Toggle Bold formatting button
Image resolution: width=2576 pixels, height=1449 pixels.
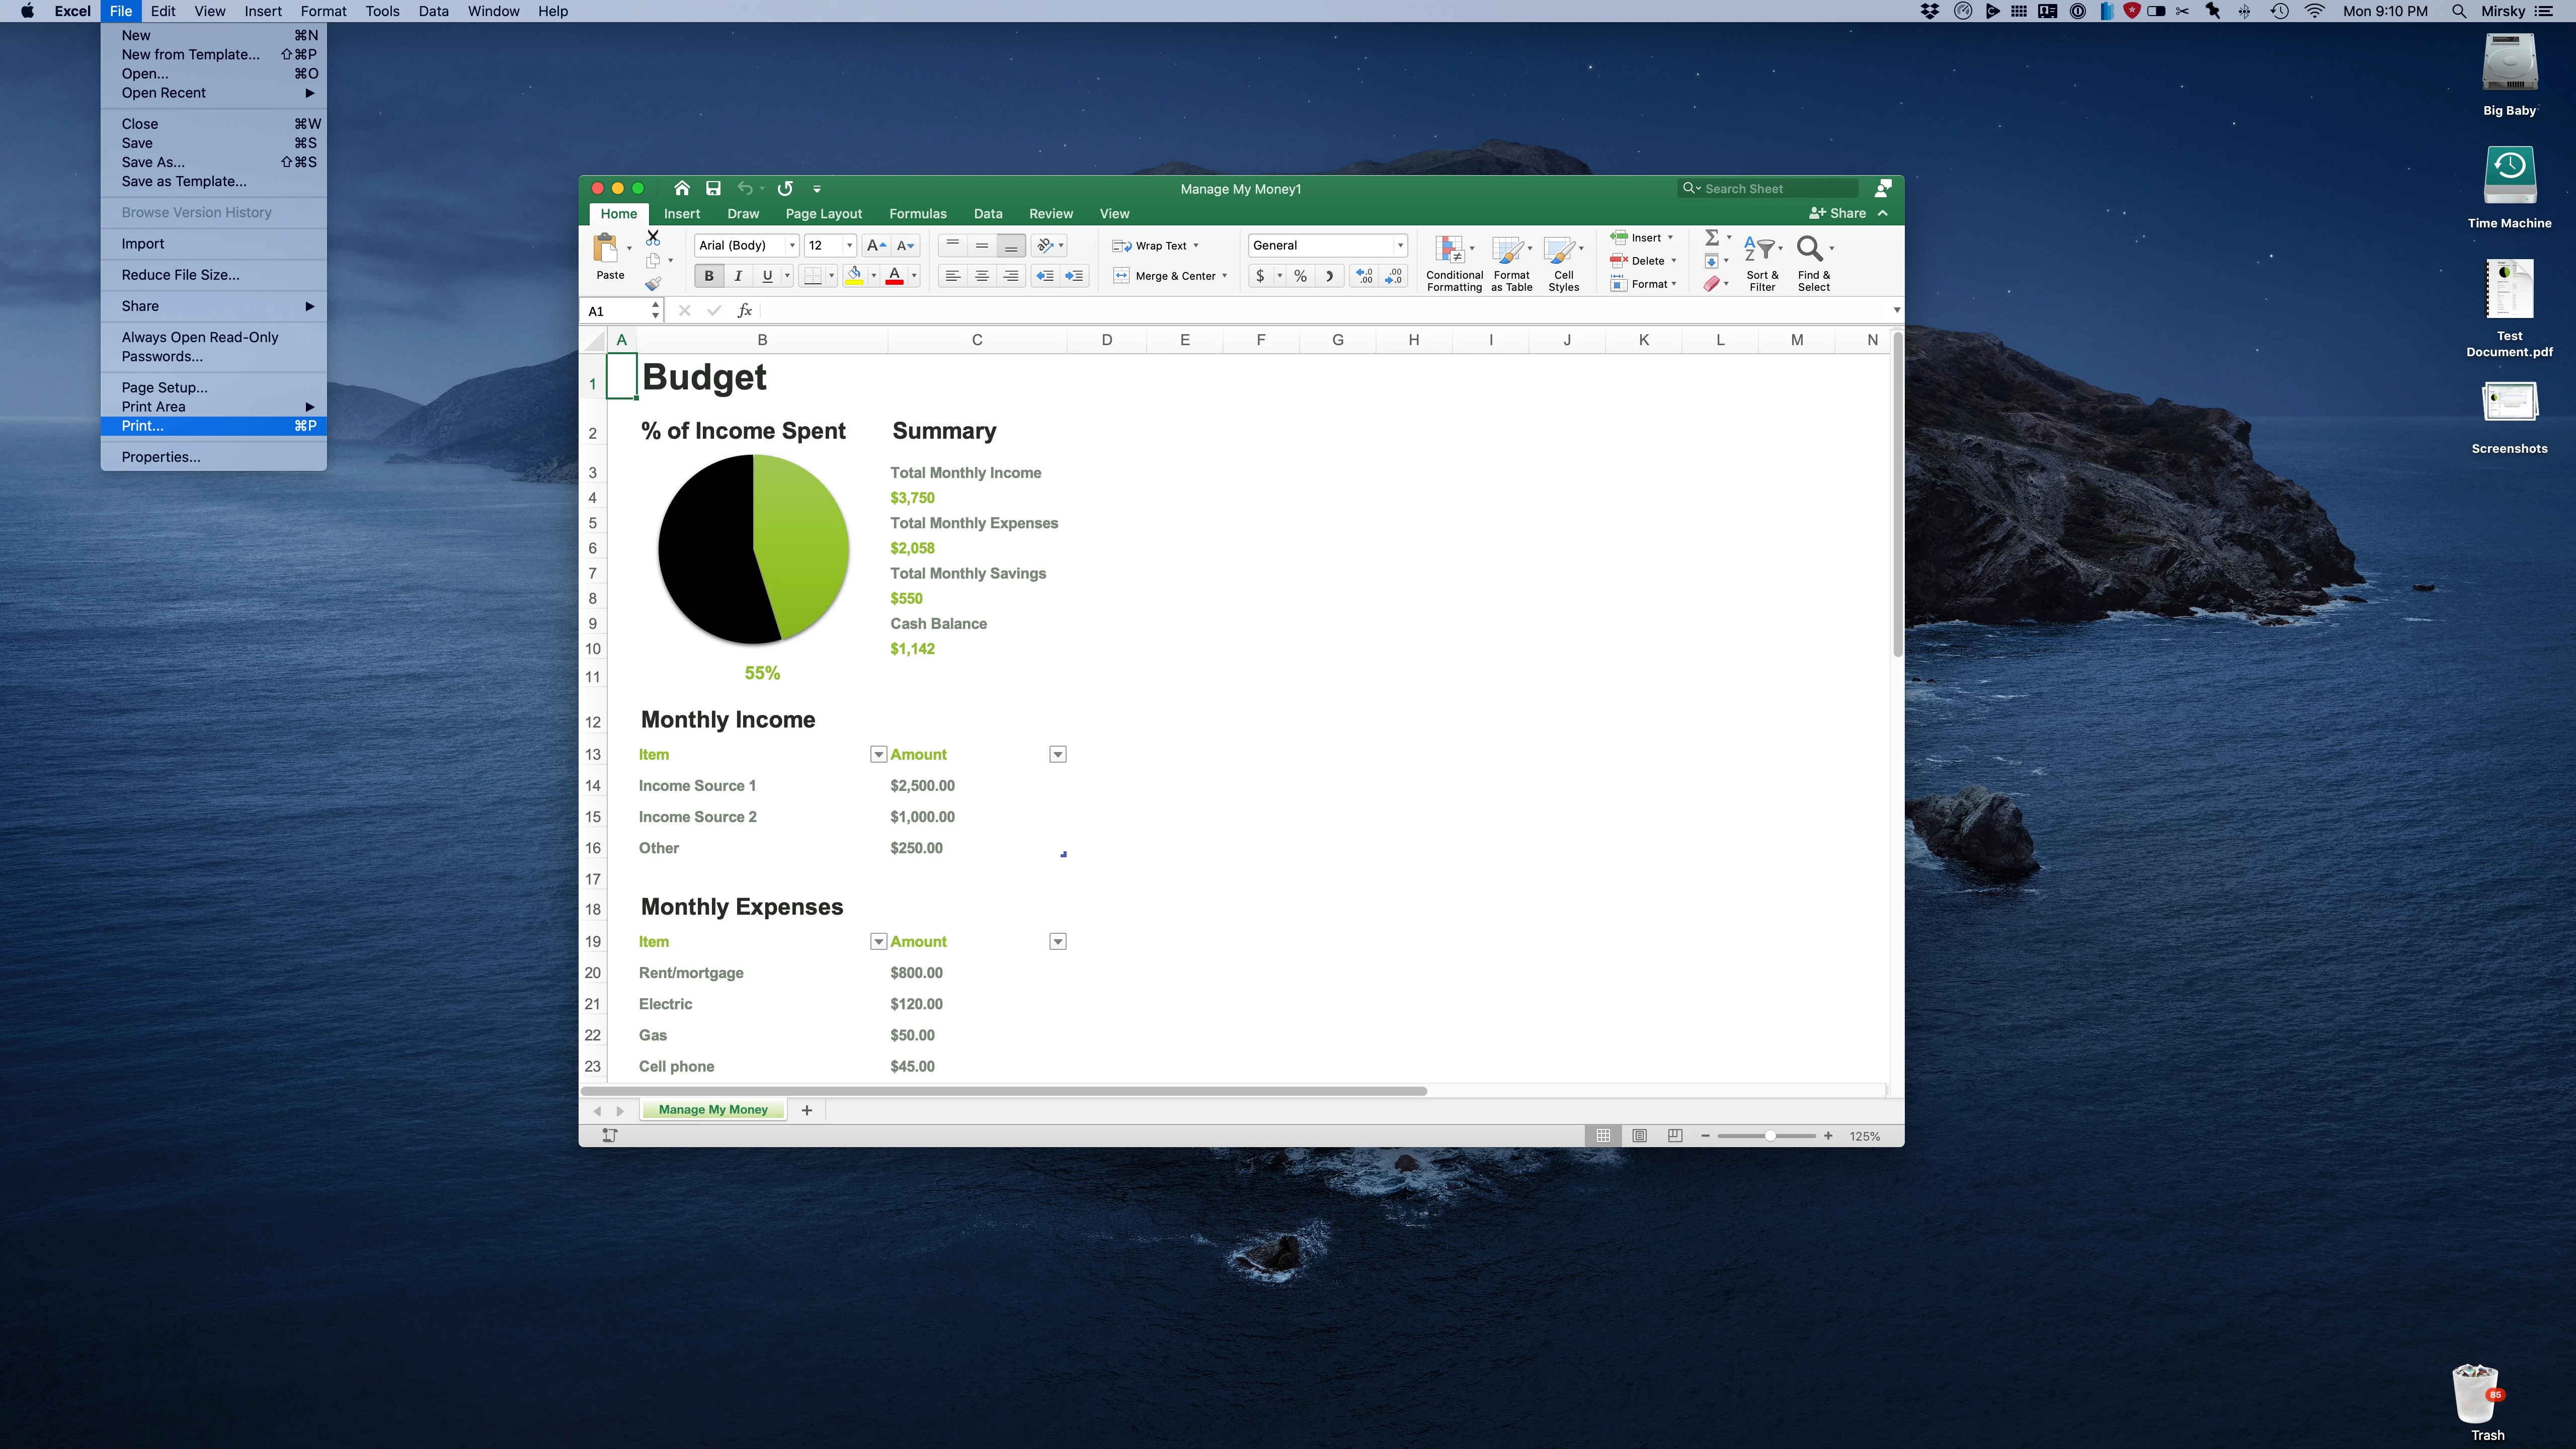(x=709, y=276)
